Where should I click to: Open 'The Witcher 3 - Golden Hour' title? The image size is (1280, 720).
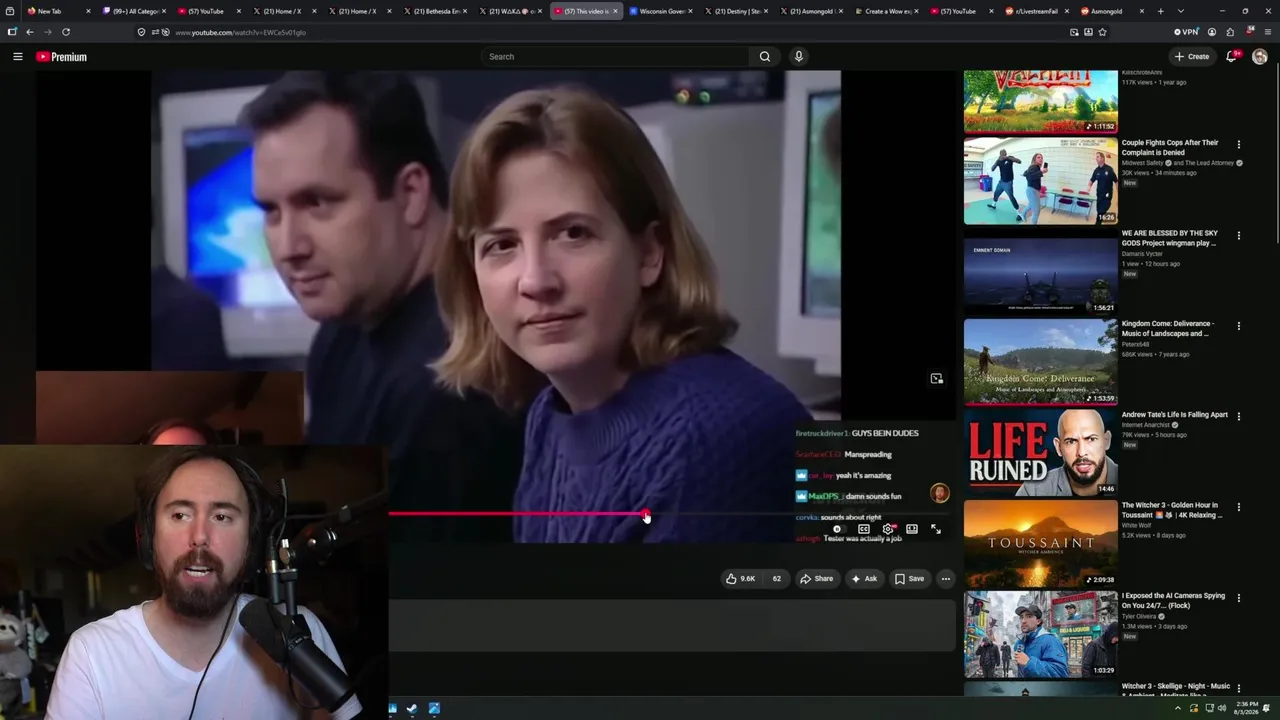tap(1172, 510)
